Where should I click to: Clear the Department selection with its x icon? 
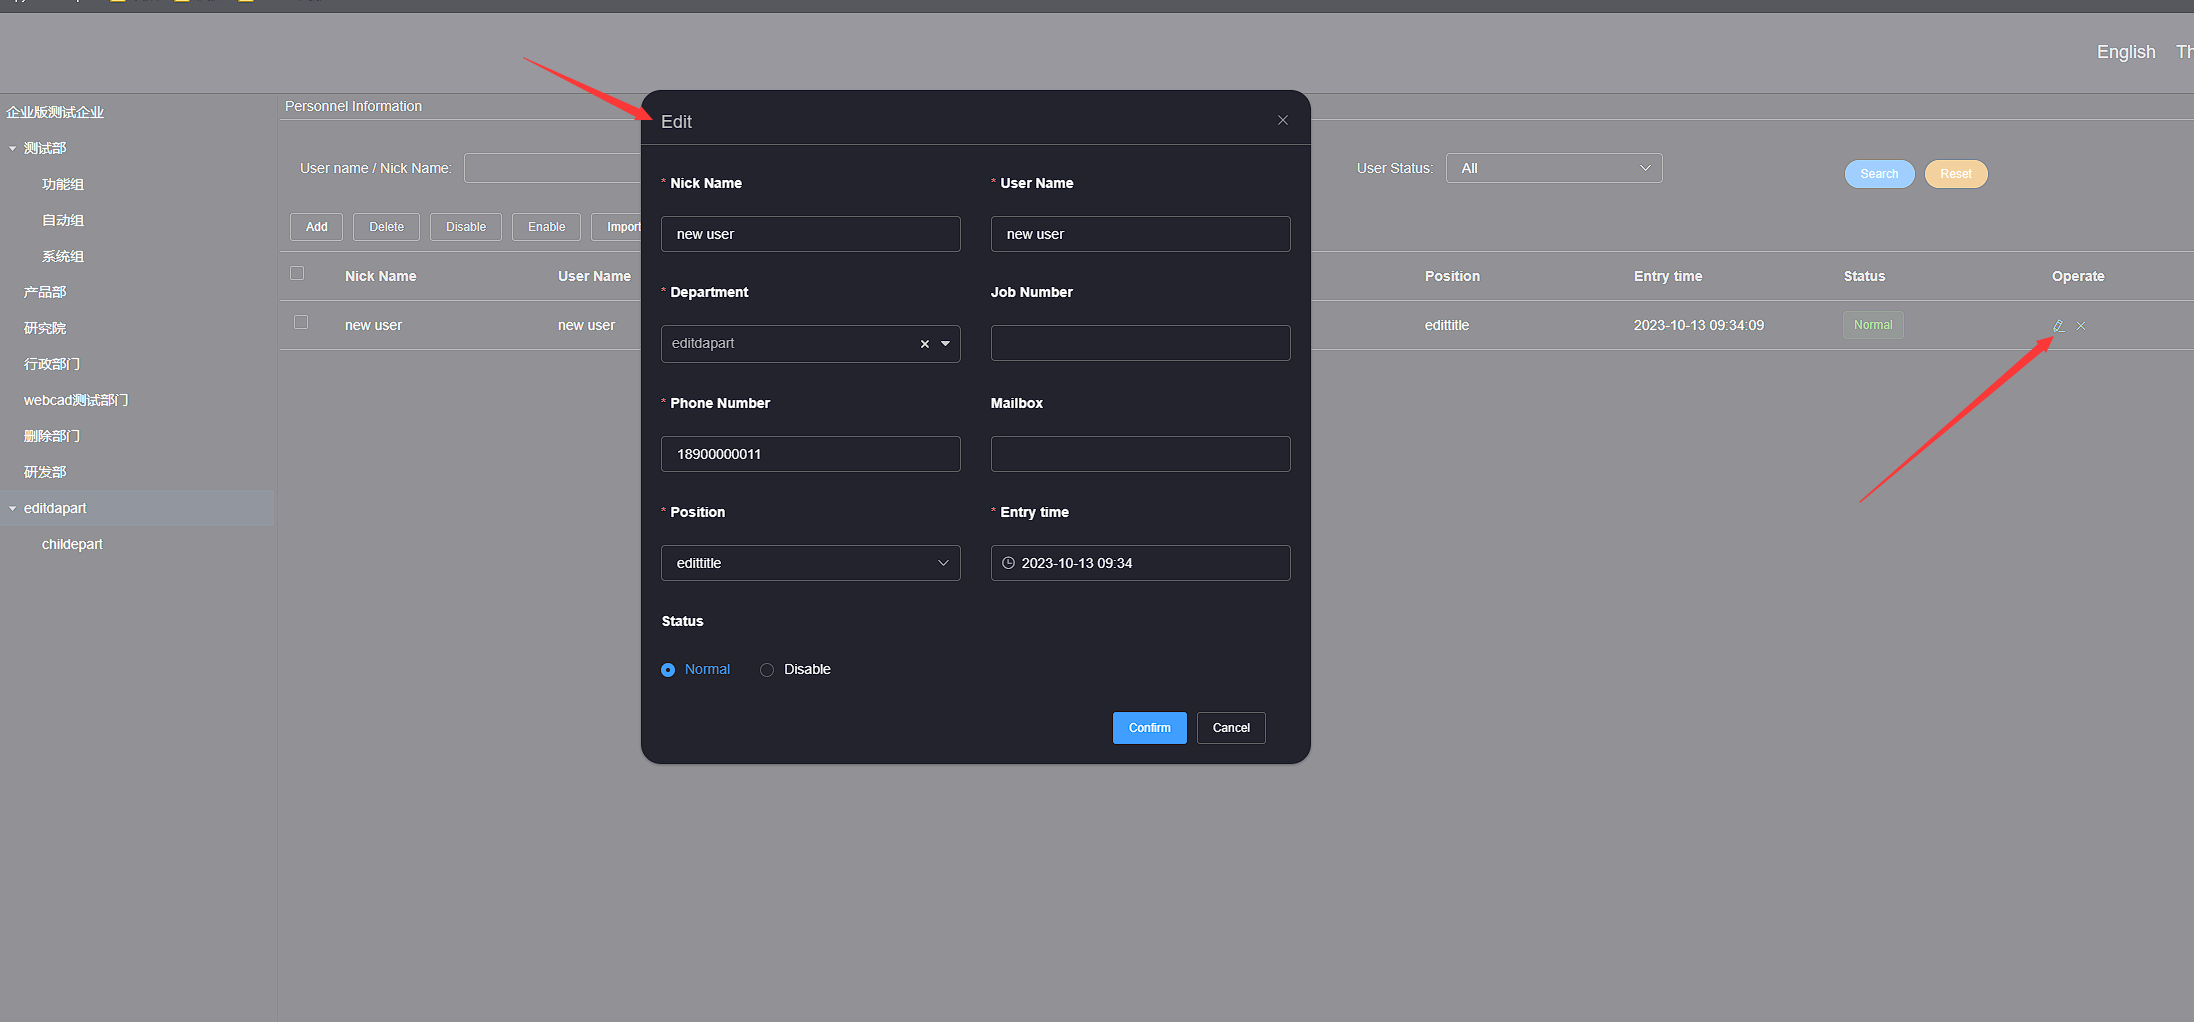tap(925, 344)
